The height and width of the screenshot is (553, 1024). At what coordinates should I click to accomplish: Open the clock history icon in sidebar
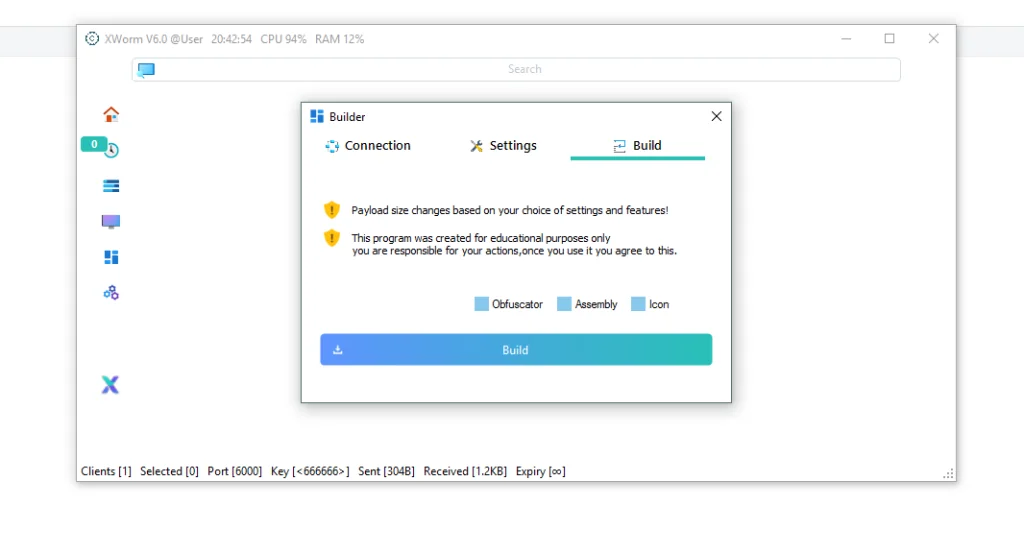coord(112,151)
